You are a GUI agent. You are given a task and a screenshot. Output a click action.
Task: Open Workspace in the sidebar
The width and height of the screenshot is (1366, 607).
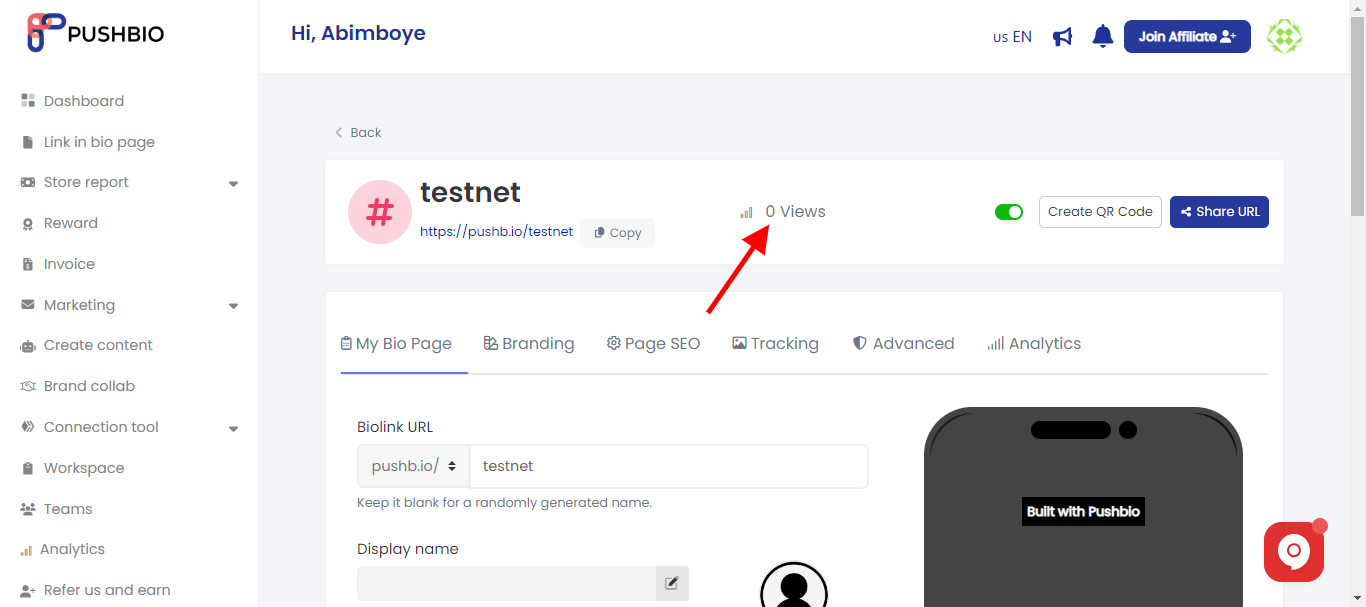[x=84, y=468]
